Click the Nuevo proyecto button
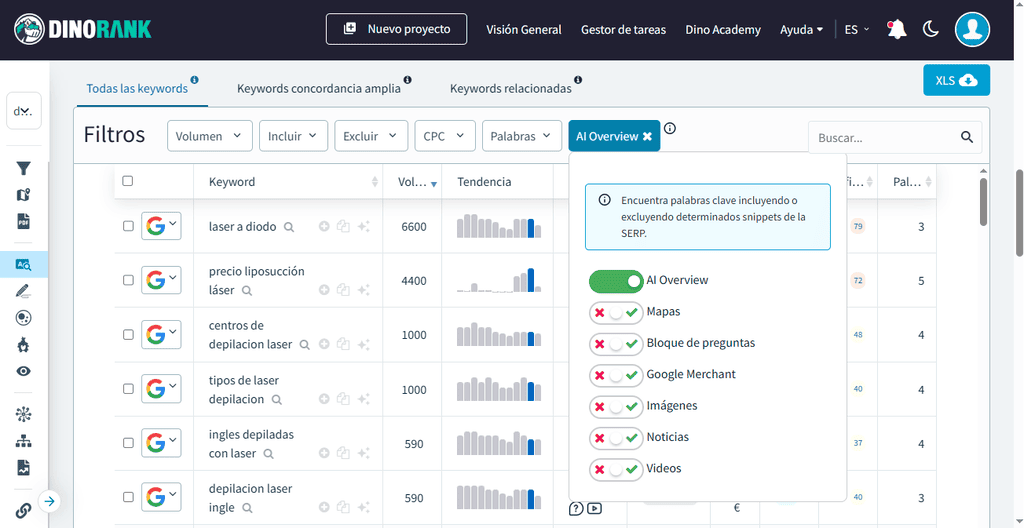The height and width of the screenshot is (528, 1024). (396, 29)
